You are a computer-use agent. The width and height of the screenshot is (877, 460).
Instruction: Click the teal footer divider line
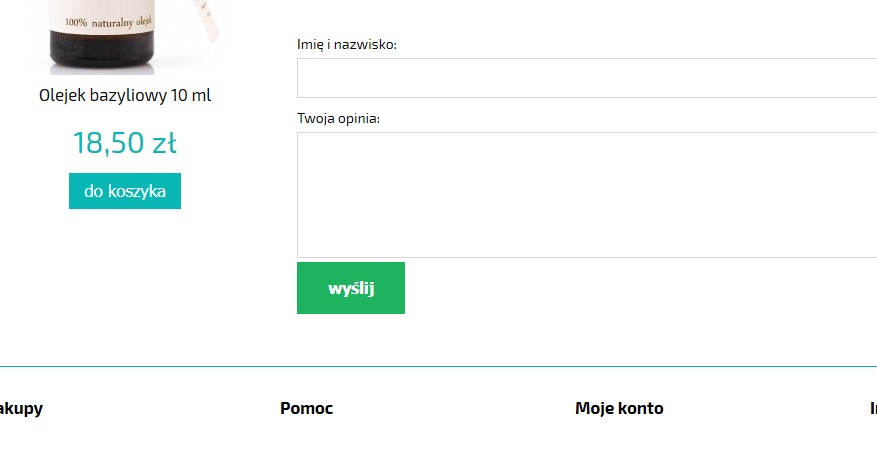(438, 367)
